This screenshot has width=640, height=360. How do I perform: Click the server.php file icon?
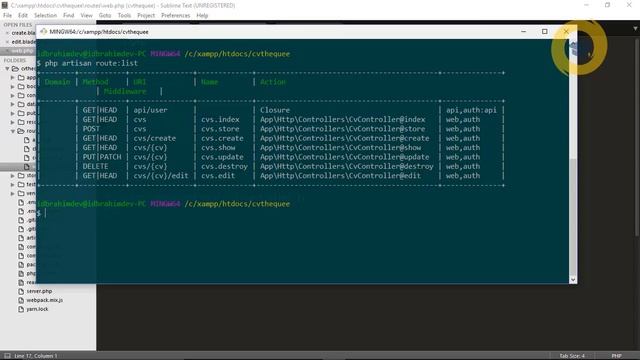[21, 291]
